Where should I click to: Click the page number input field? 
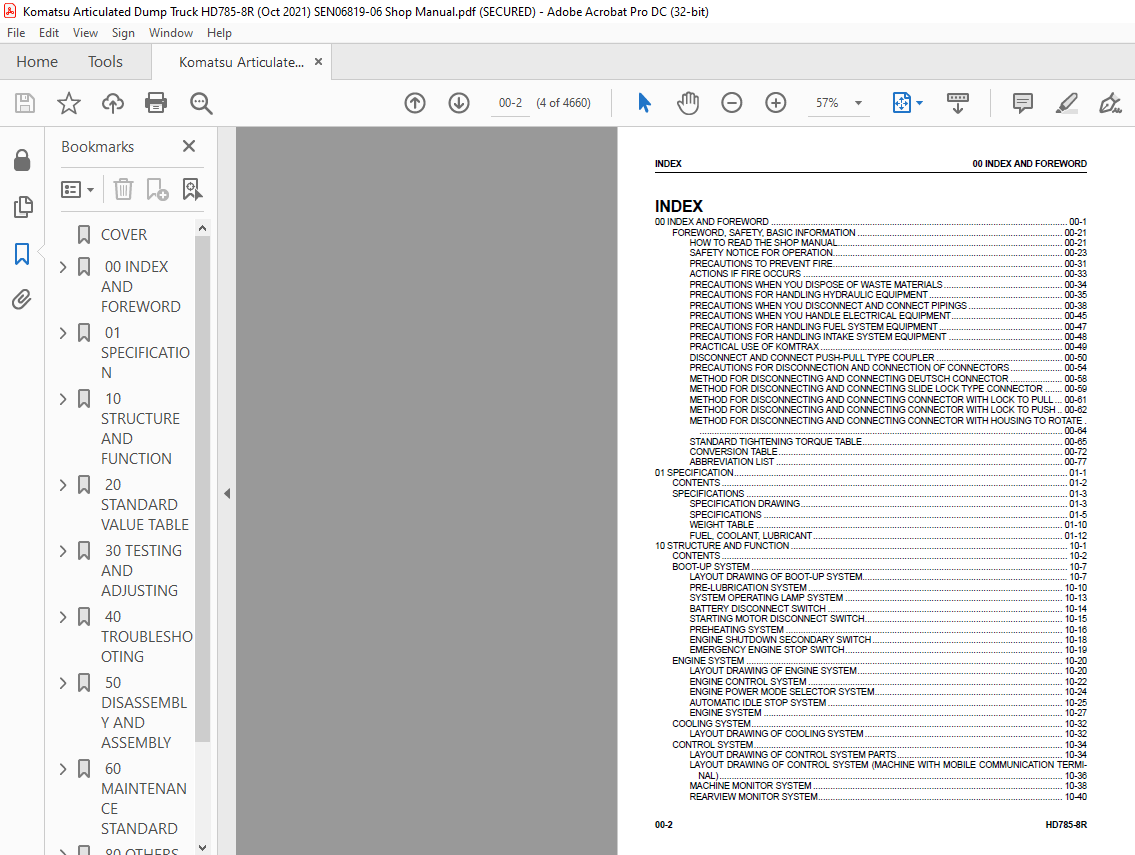click(x=510, y=103)
